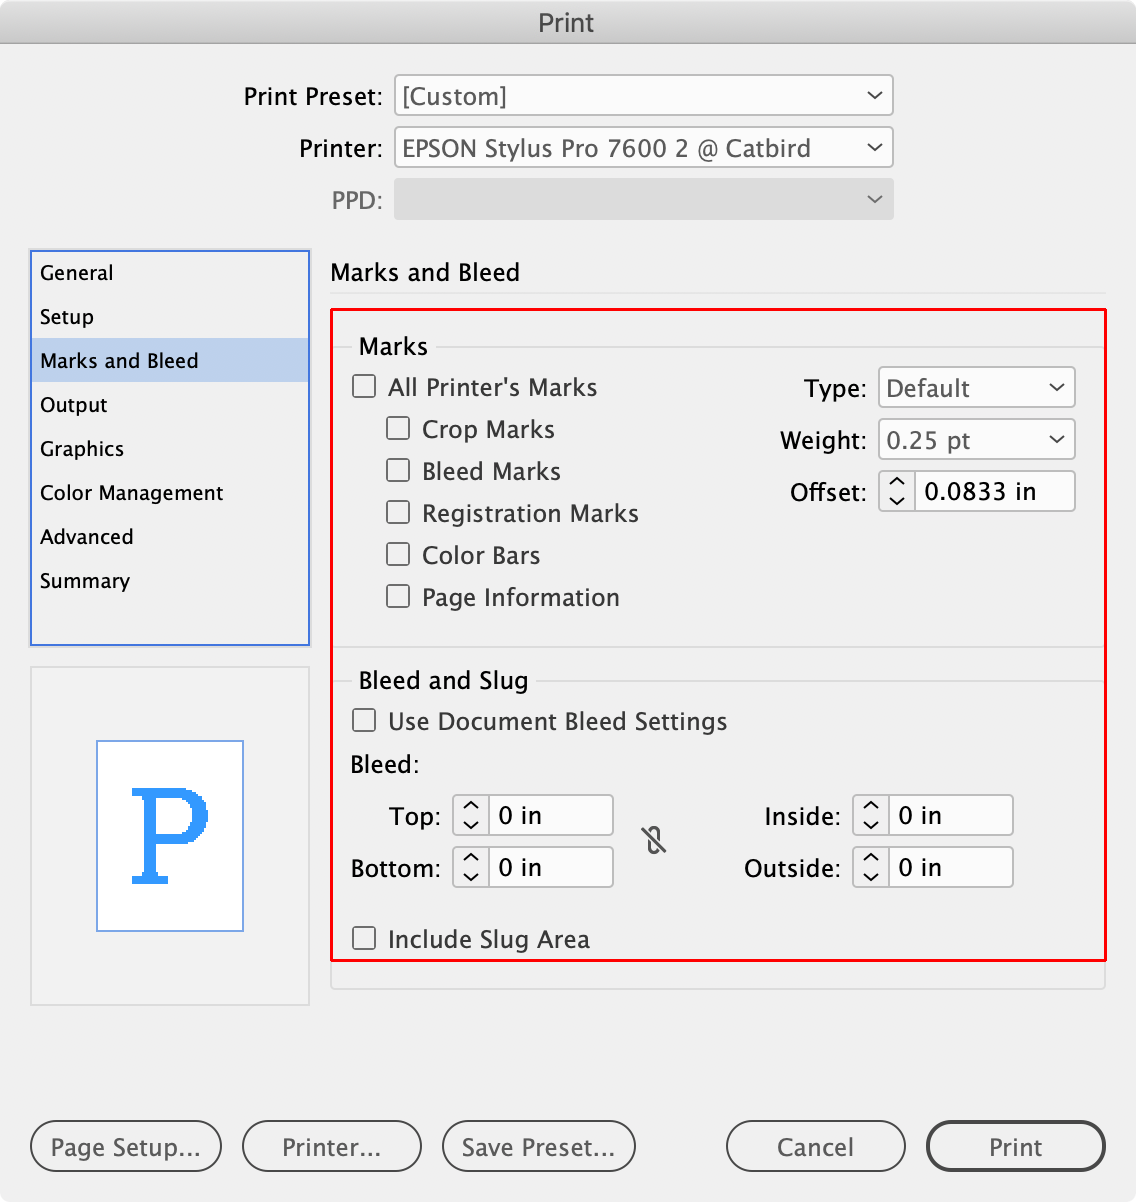This screenshot has width=1136, height=1202.
Task: Click the broken chain link icon between bleed fields
Action: point(655,841)
